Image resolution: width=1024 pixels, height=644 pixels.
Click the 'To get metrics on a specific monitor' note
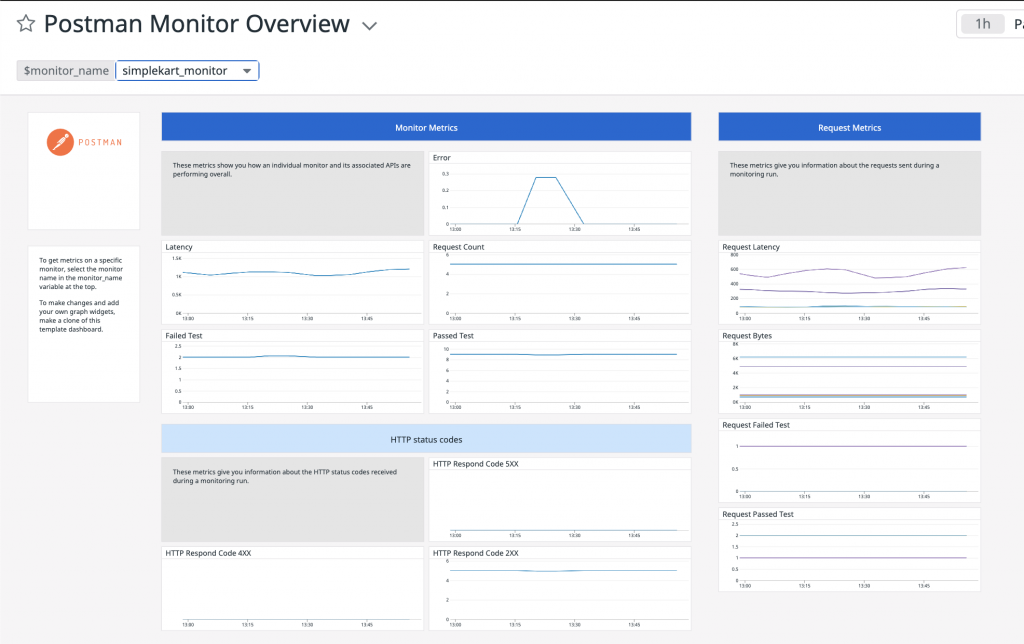81,273
